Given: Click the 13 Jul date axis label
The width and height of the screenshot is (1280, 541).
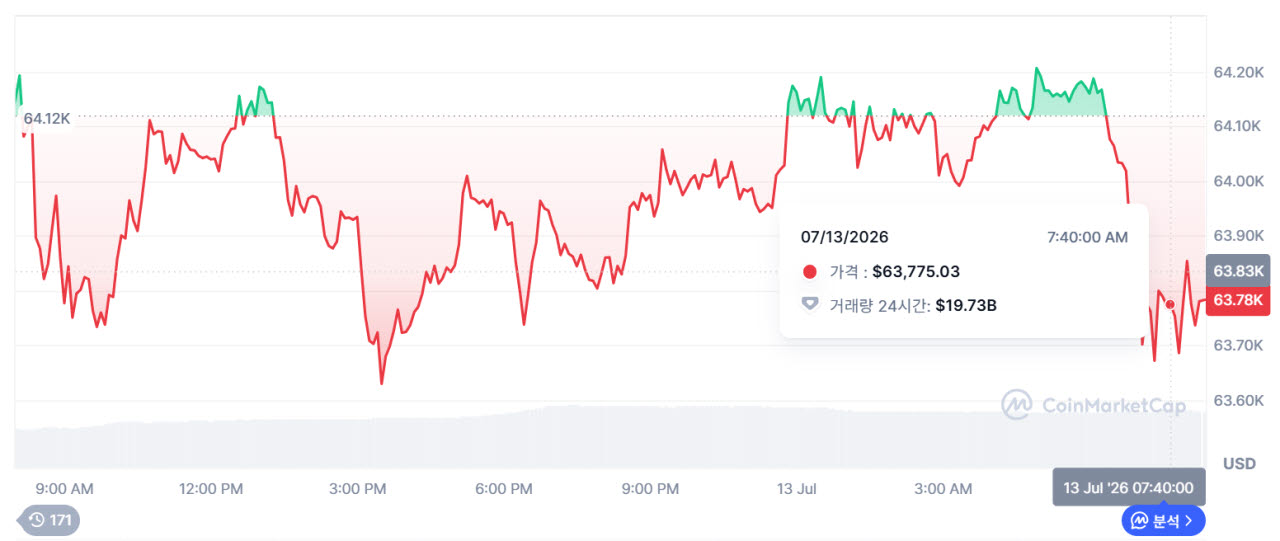Looking at the screenshot, I should (797, 489).
